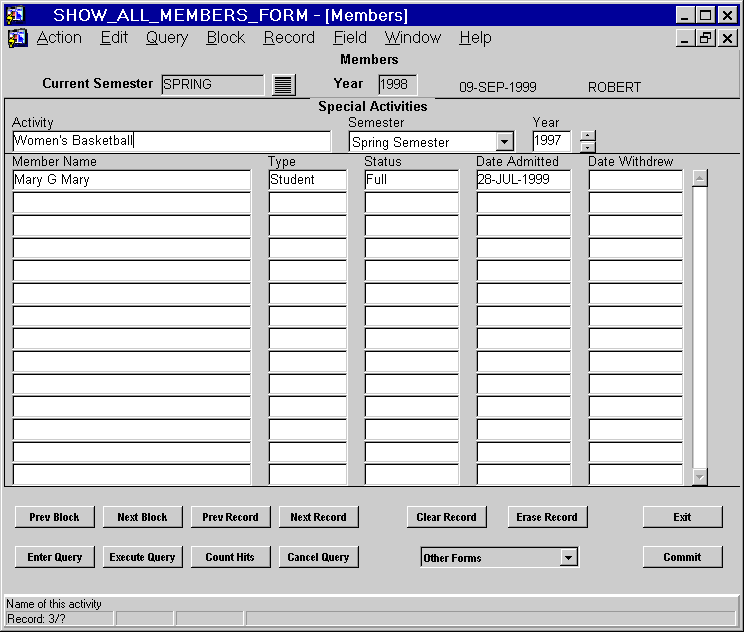The height and width of the screenshot is (632, 744).
Task: Click Cancel Query button
Action: (x=318, y=557)
